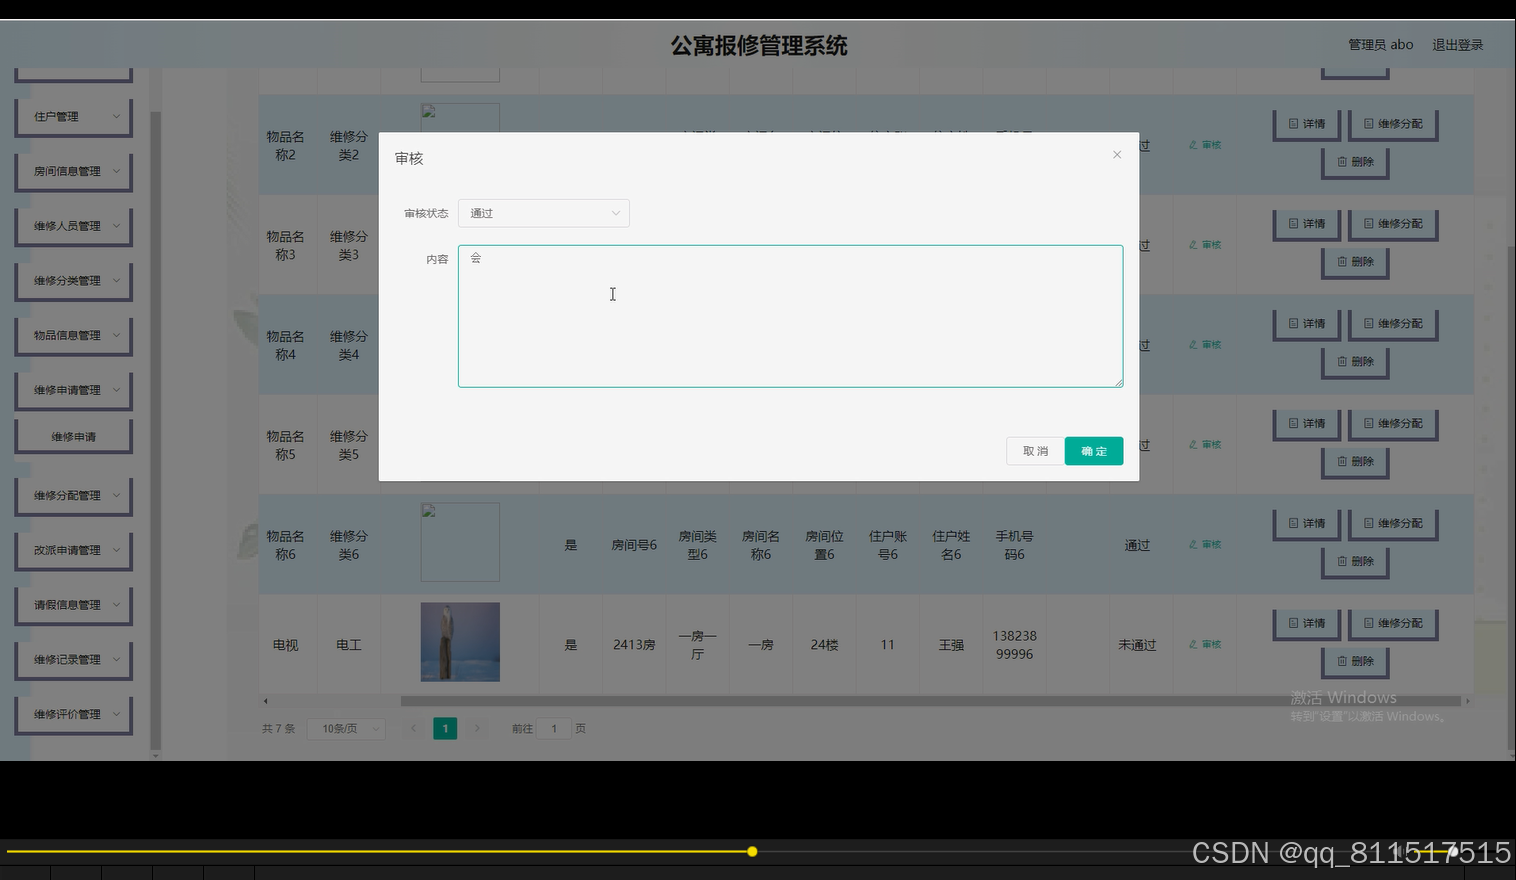Click the 审核 pencil icon for 物品名称6
This screenshot has height=880, width=1516.
pyautogui.click(x=1204, y=544)
